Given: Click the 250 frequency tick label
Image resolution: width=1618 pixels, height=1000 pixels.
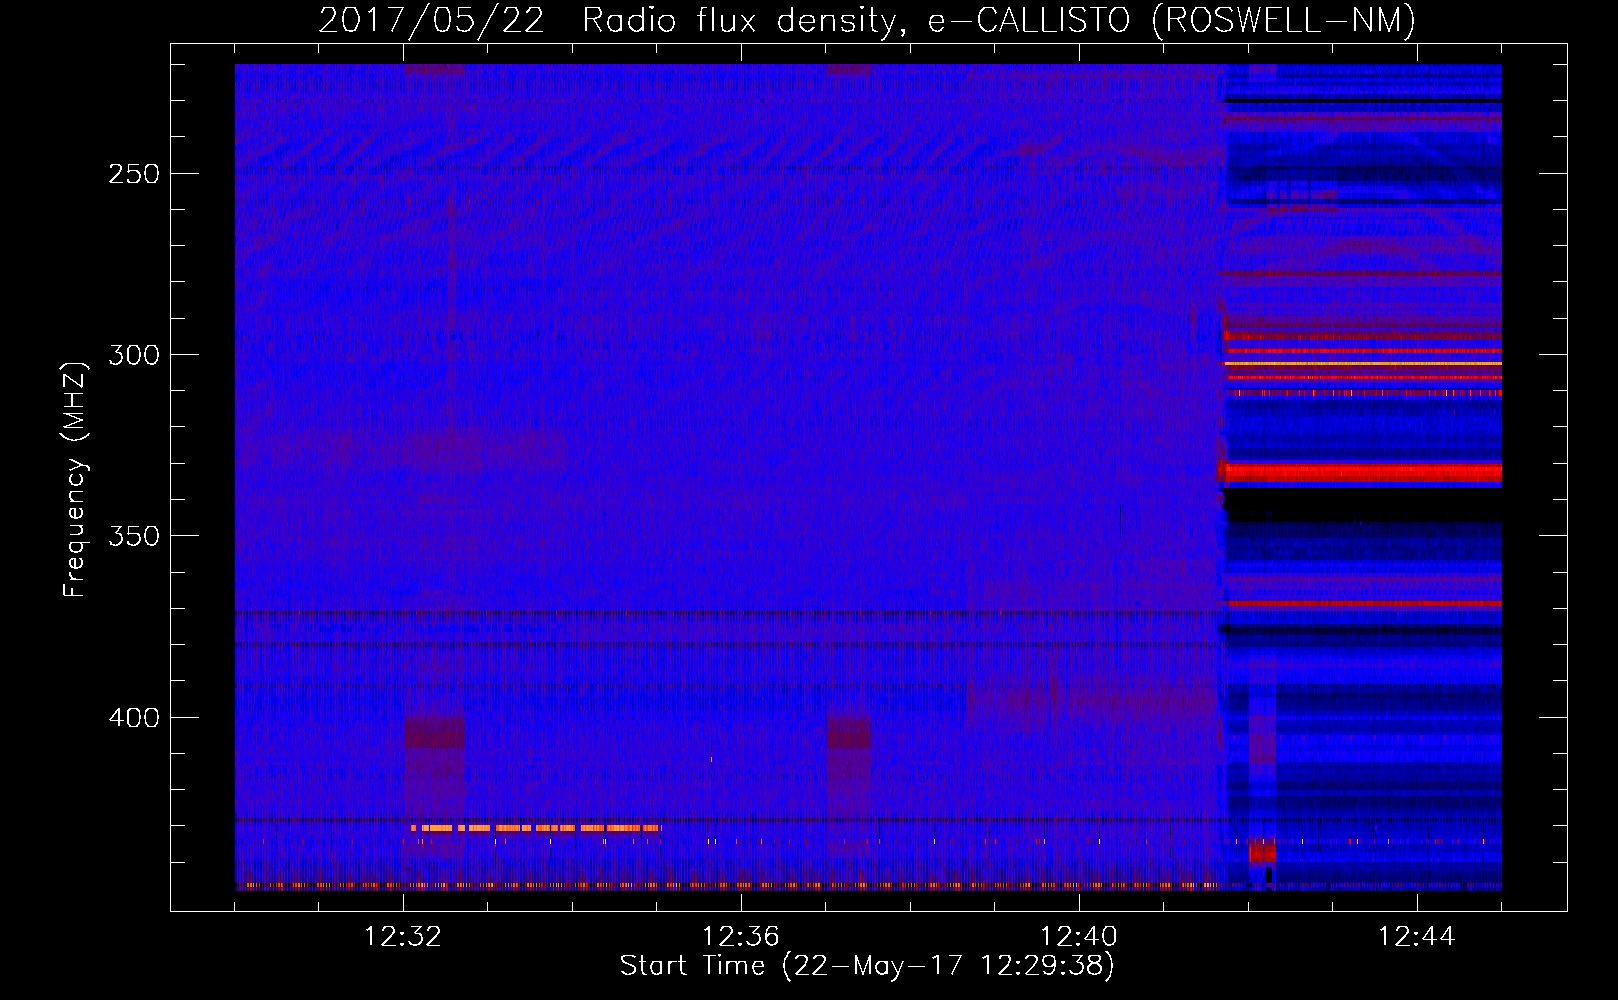Looking at the screenshot, I should (134, 174).
